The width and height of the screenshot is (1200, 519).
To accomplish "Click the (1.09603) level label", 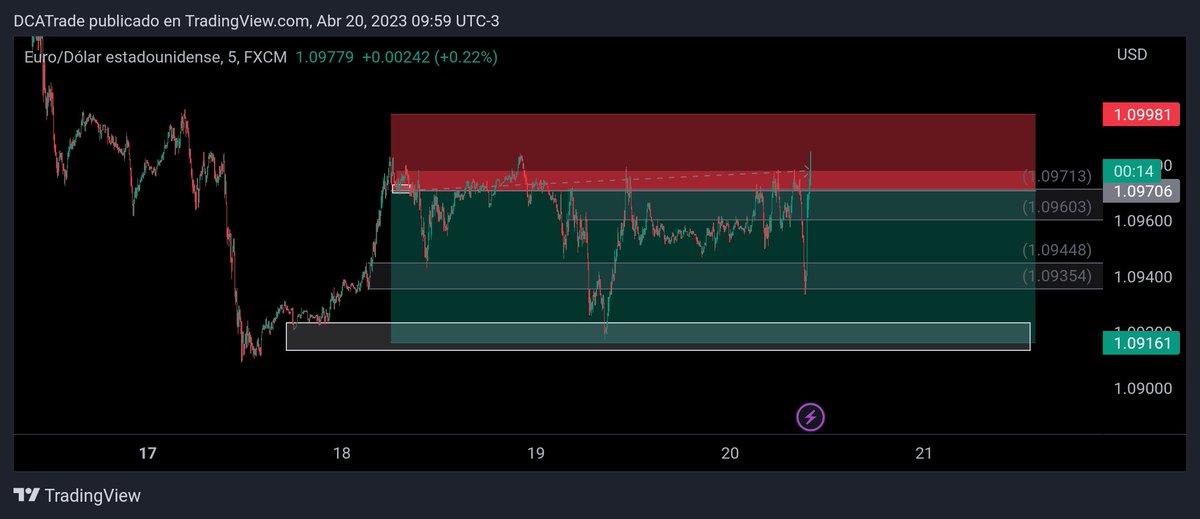I will pos(1057,208).
